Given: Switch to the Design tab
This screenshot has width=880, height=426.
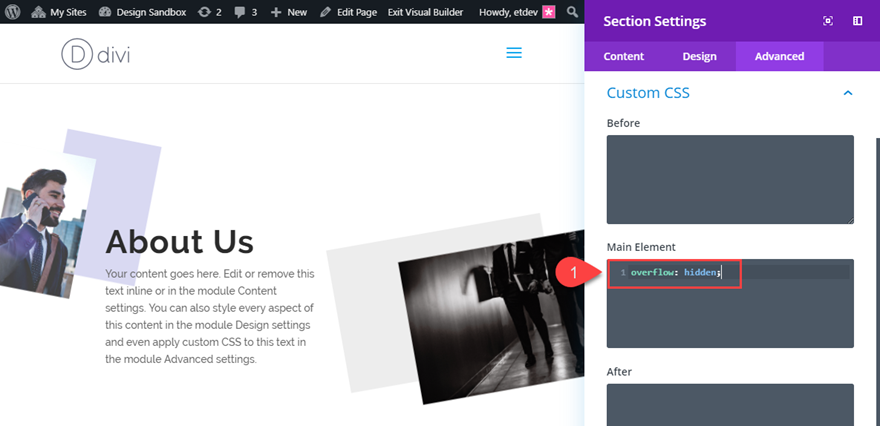Looking at the screenshot, I should point(699,56).
